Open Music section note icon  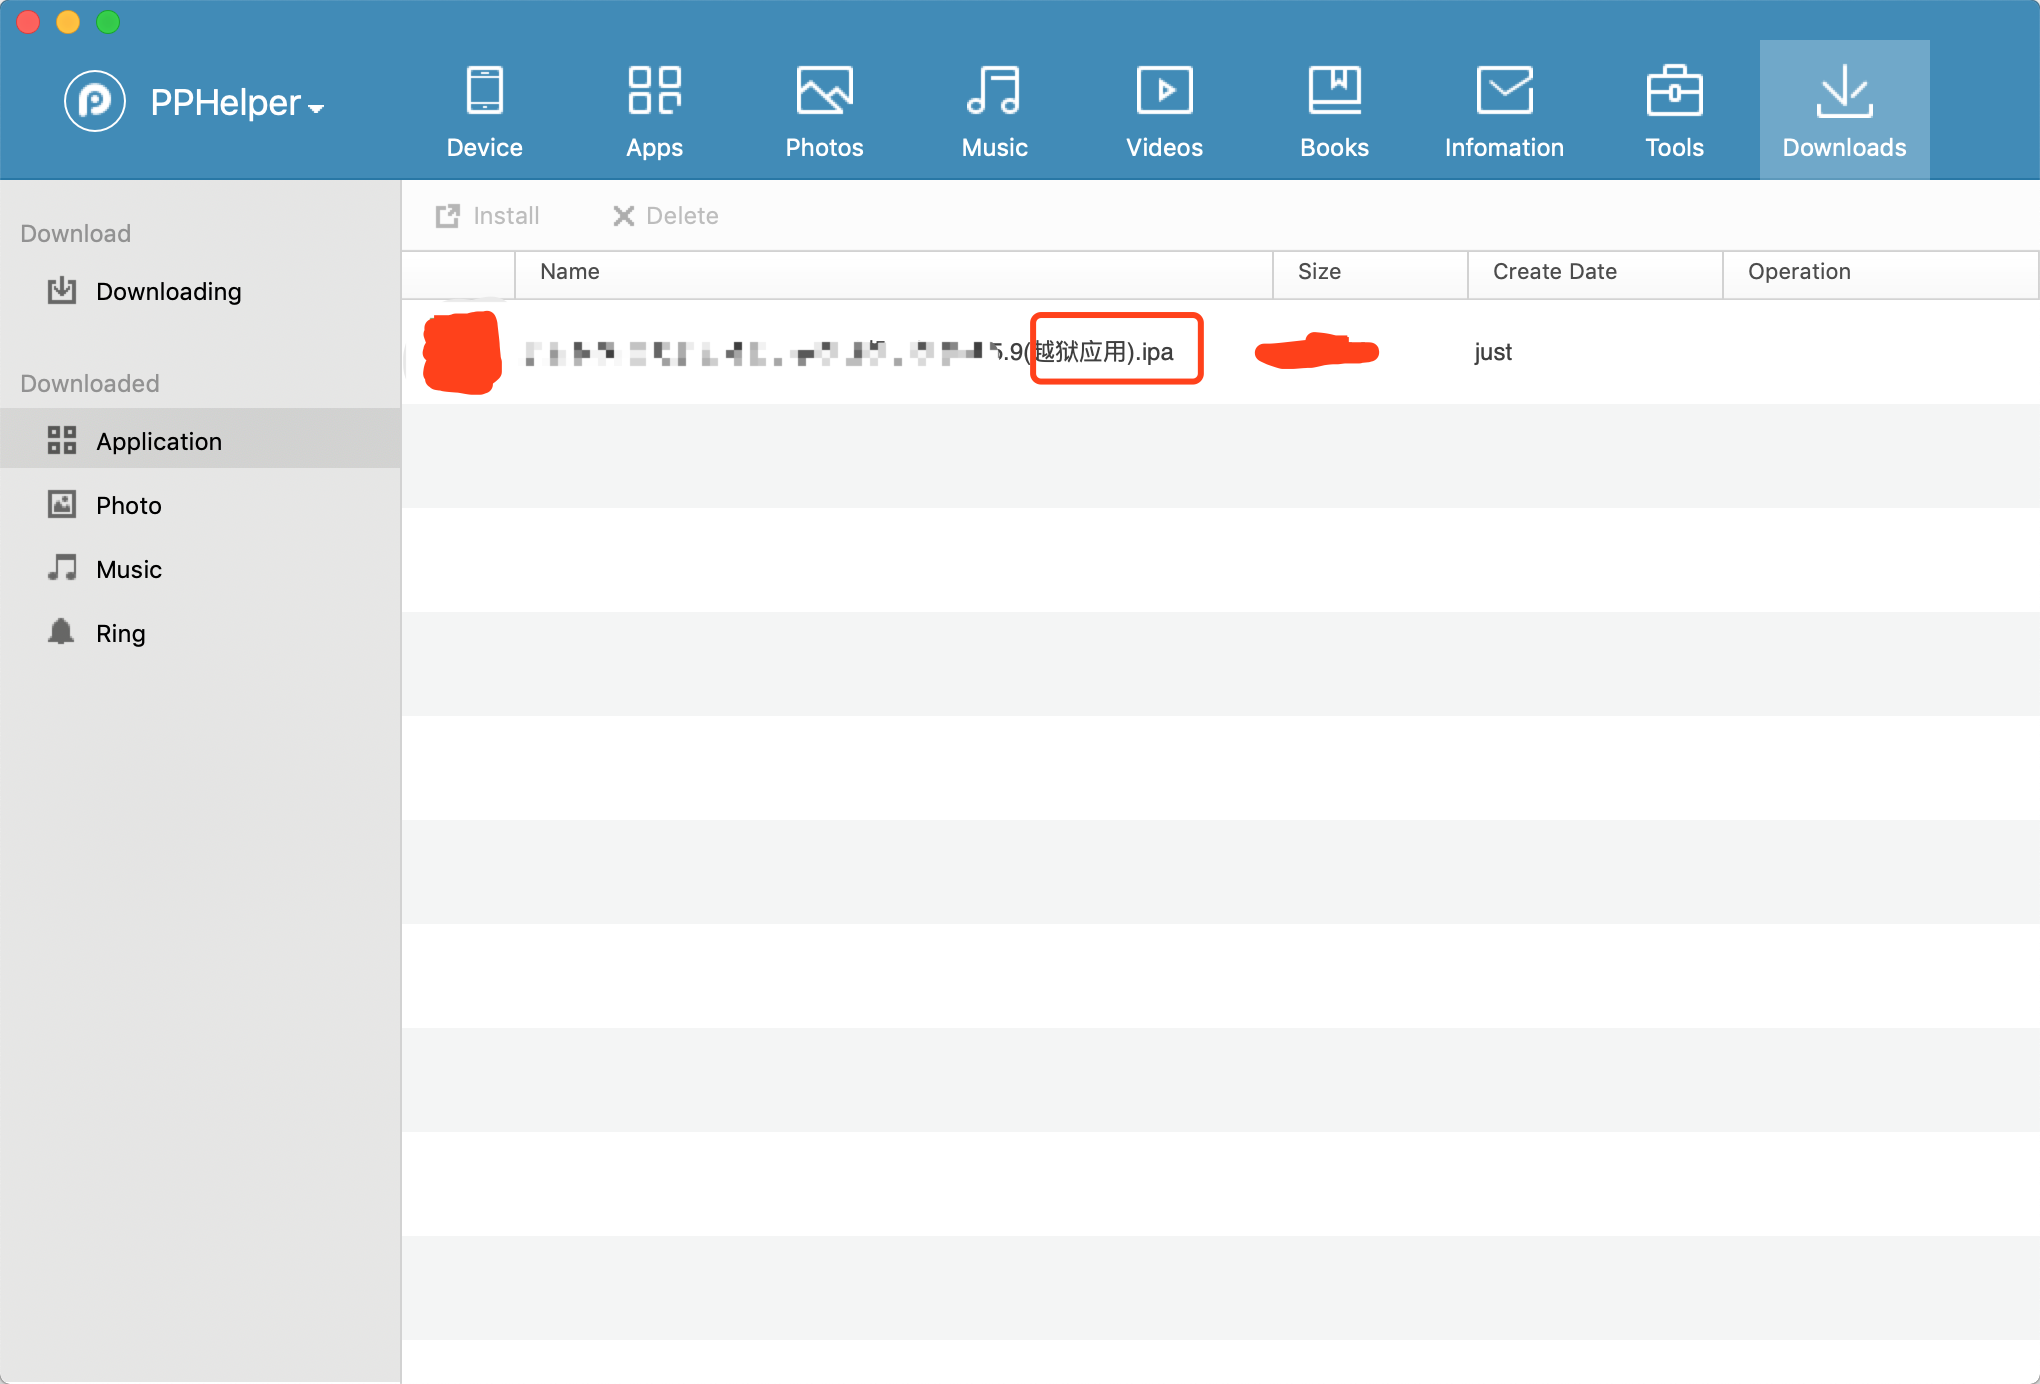pos(994,91)
